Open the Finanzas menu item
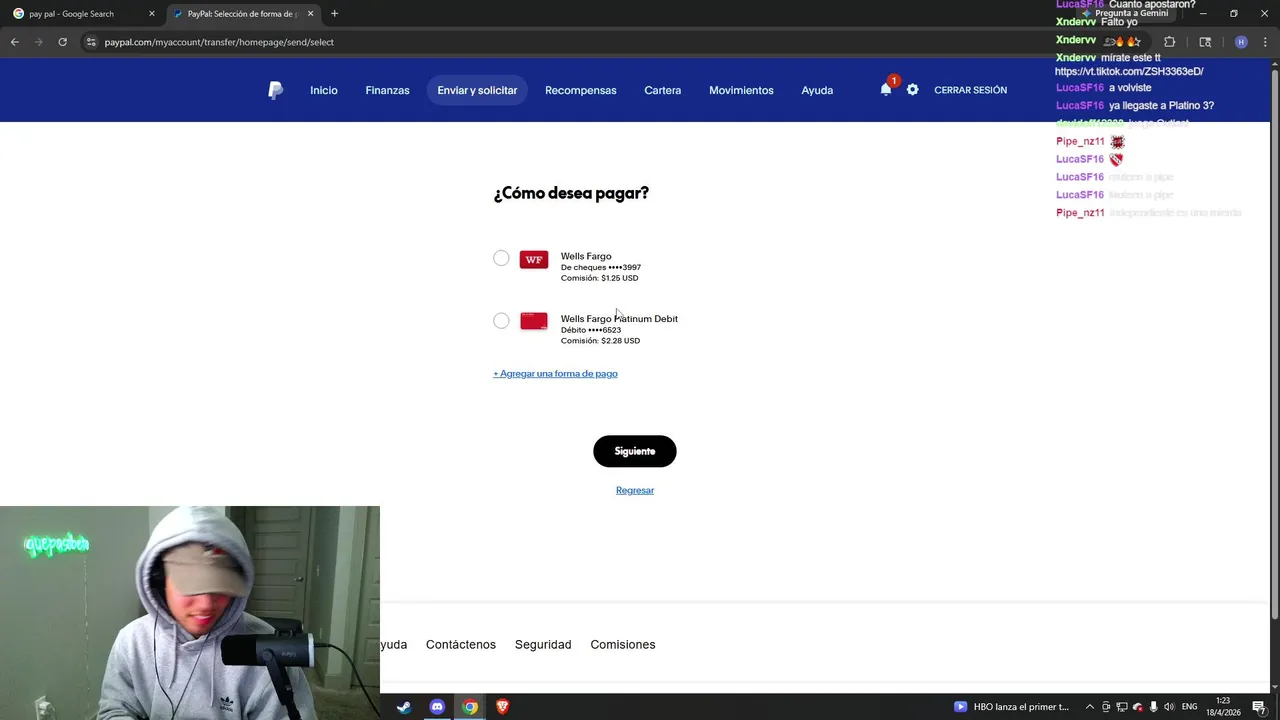The width and height of the screenshot is (1280, 720). tap(387, 90)
